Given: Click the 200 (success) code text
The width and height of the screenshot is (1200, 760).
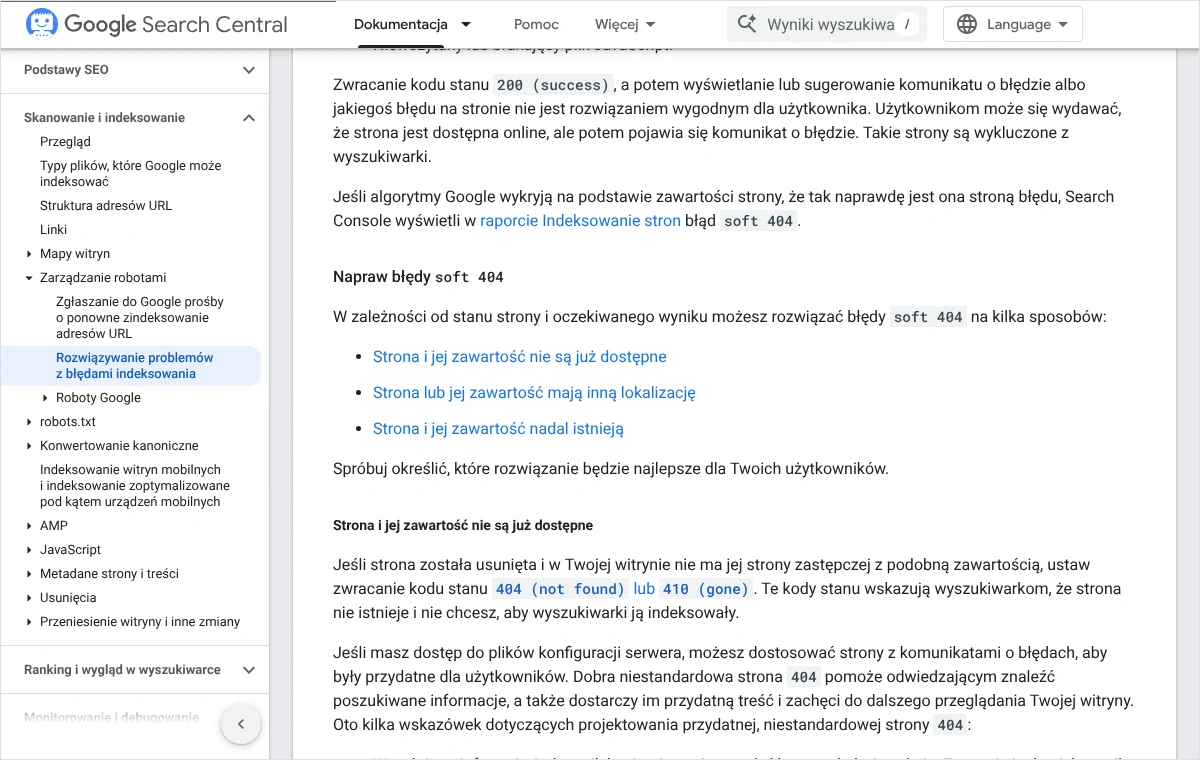Looking at the screenshot, I should 552,85.
